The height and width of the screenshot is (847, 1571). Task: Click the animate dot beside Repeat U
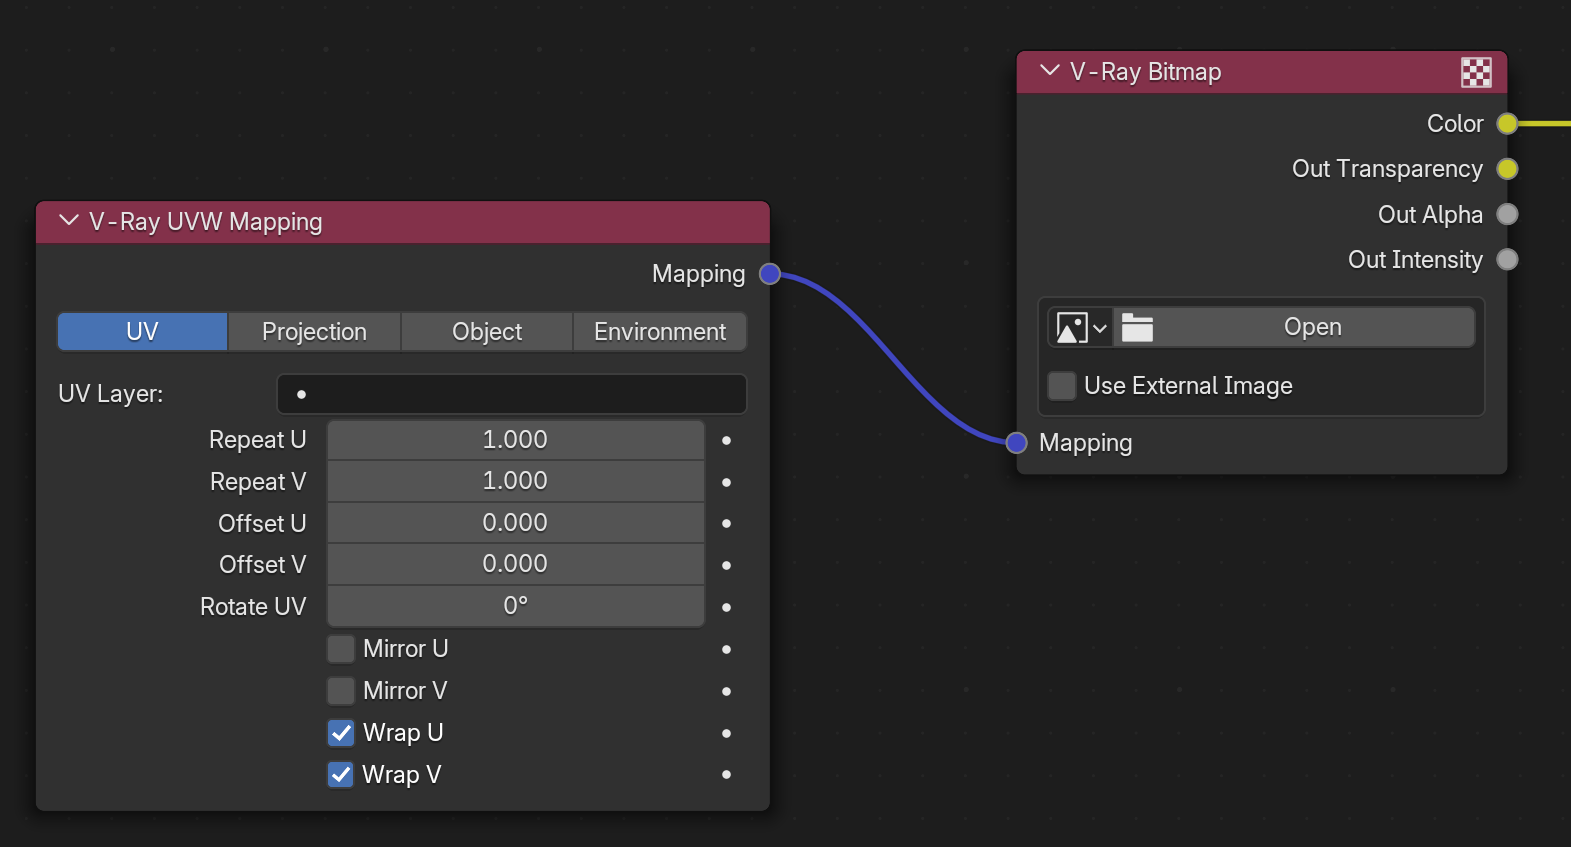coord(726,440)
